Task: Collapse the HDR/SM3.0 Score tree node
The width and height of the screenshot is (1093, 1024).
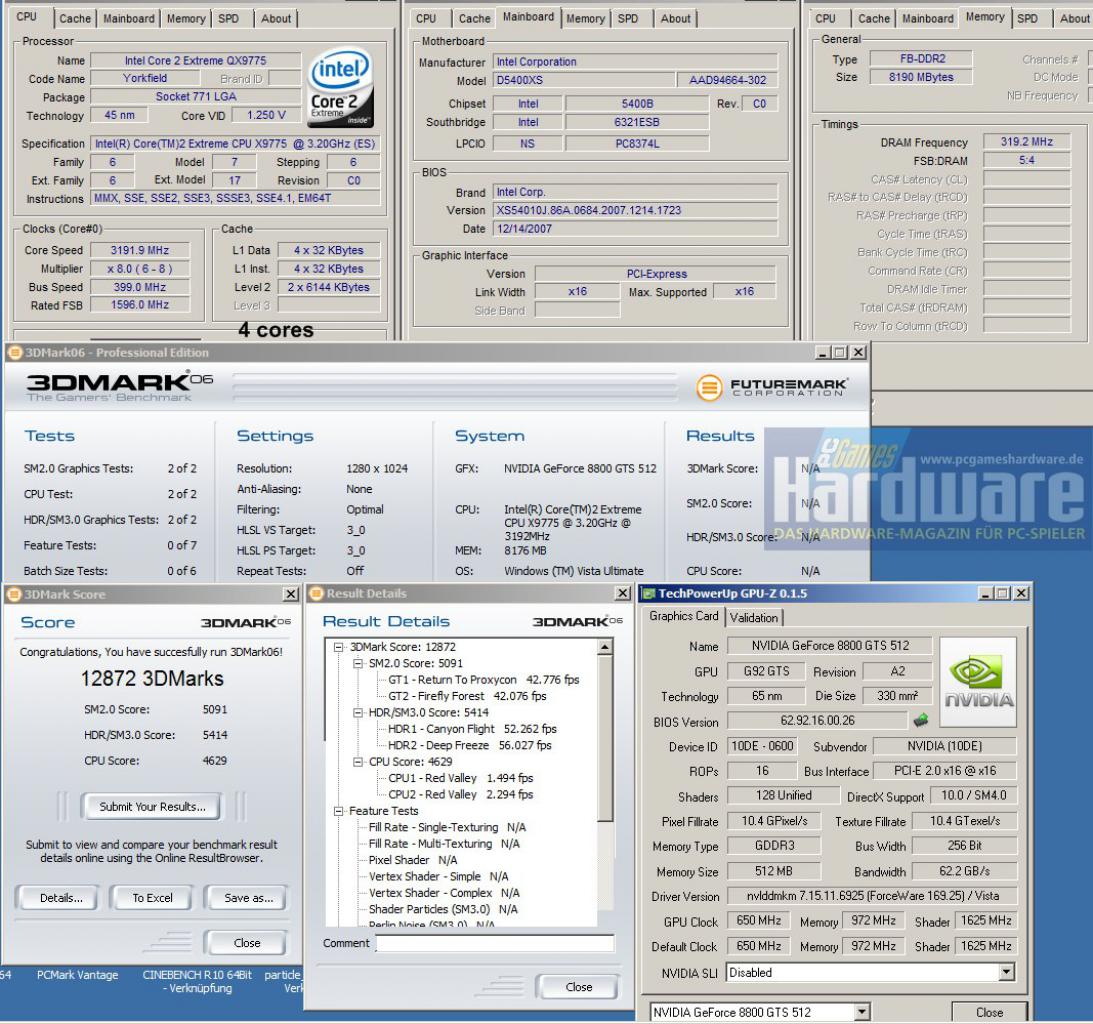Action: [x=358, y=712]
